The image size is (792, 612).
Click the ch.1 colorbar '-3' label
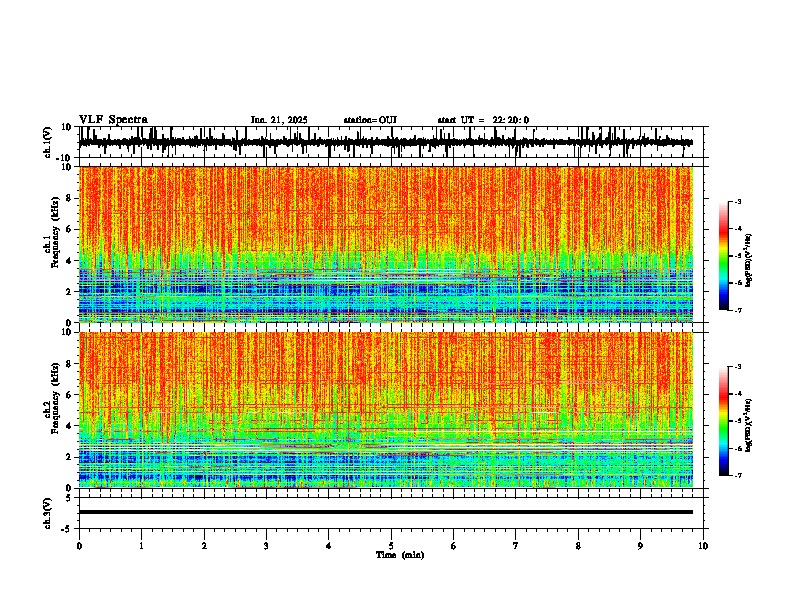click(x=737, y=201)
